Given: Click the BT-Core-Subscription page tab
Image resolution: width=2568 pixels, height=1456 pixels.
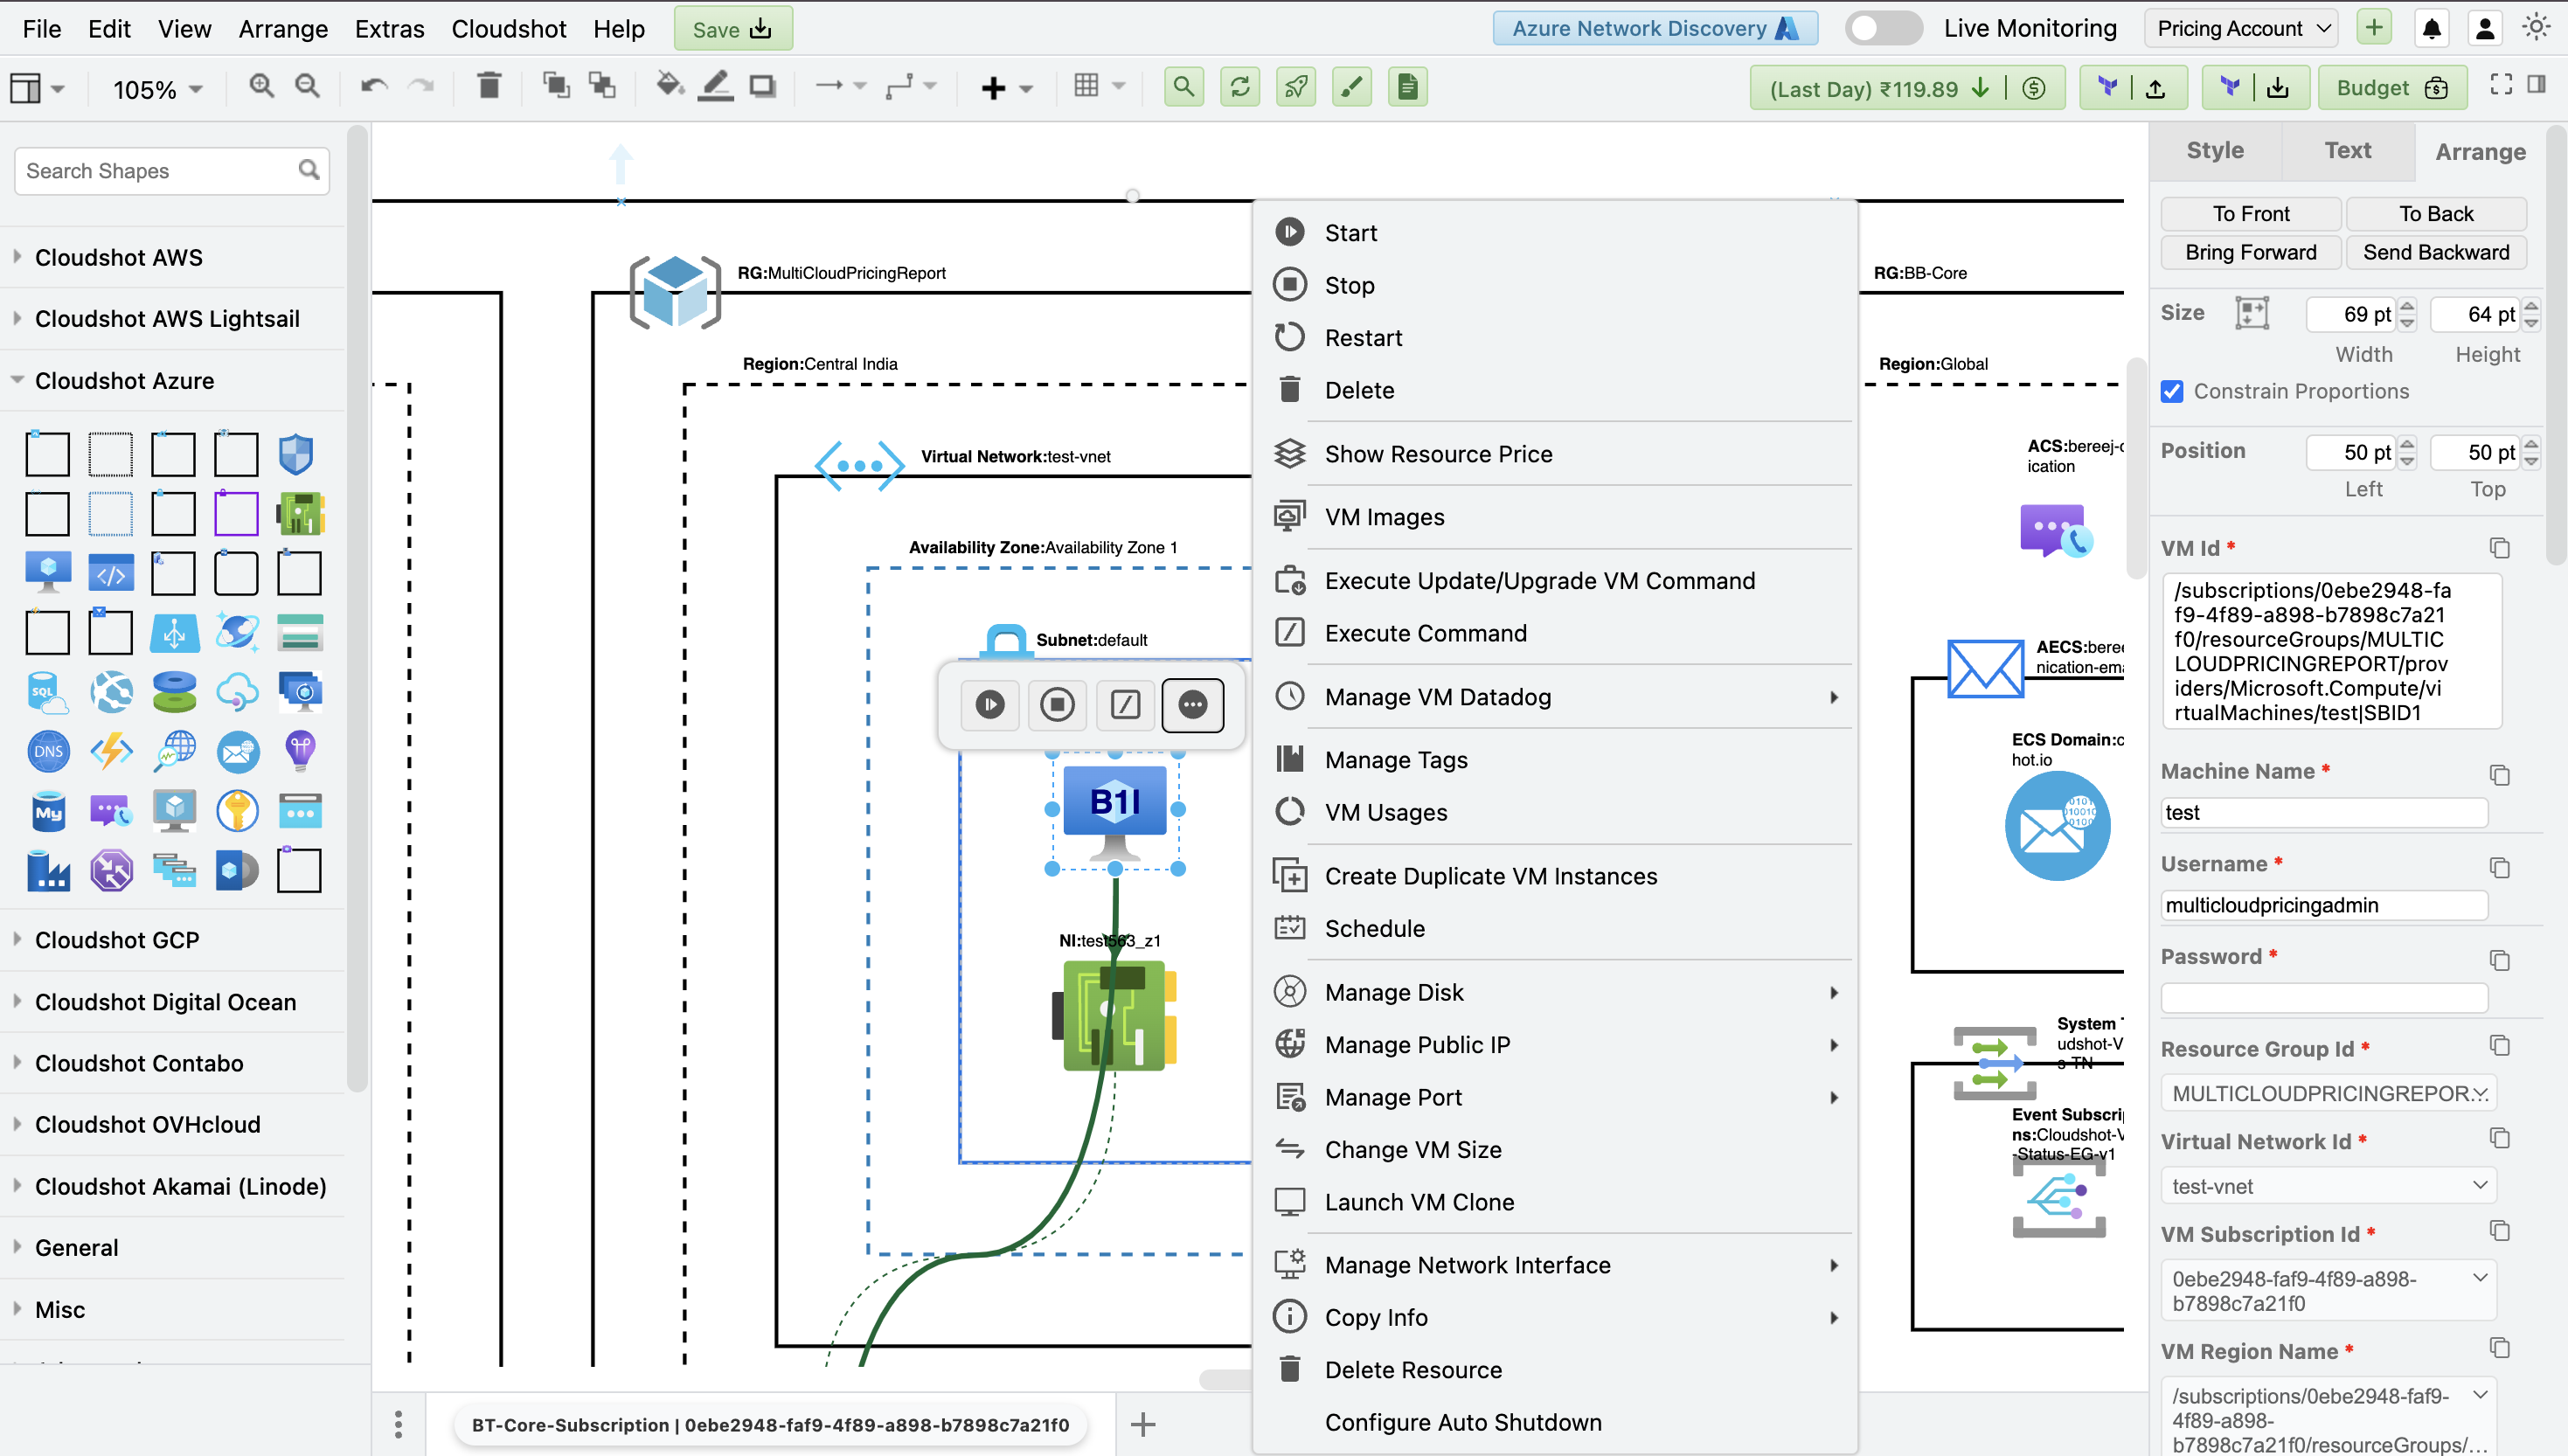Looking at the screenshot, I should pos(770,1425).
